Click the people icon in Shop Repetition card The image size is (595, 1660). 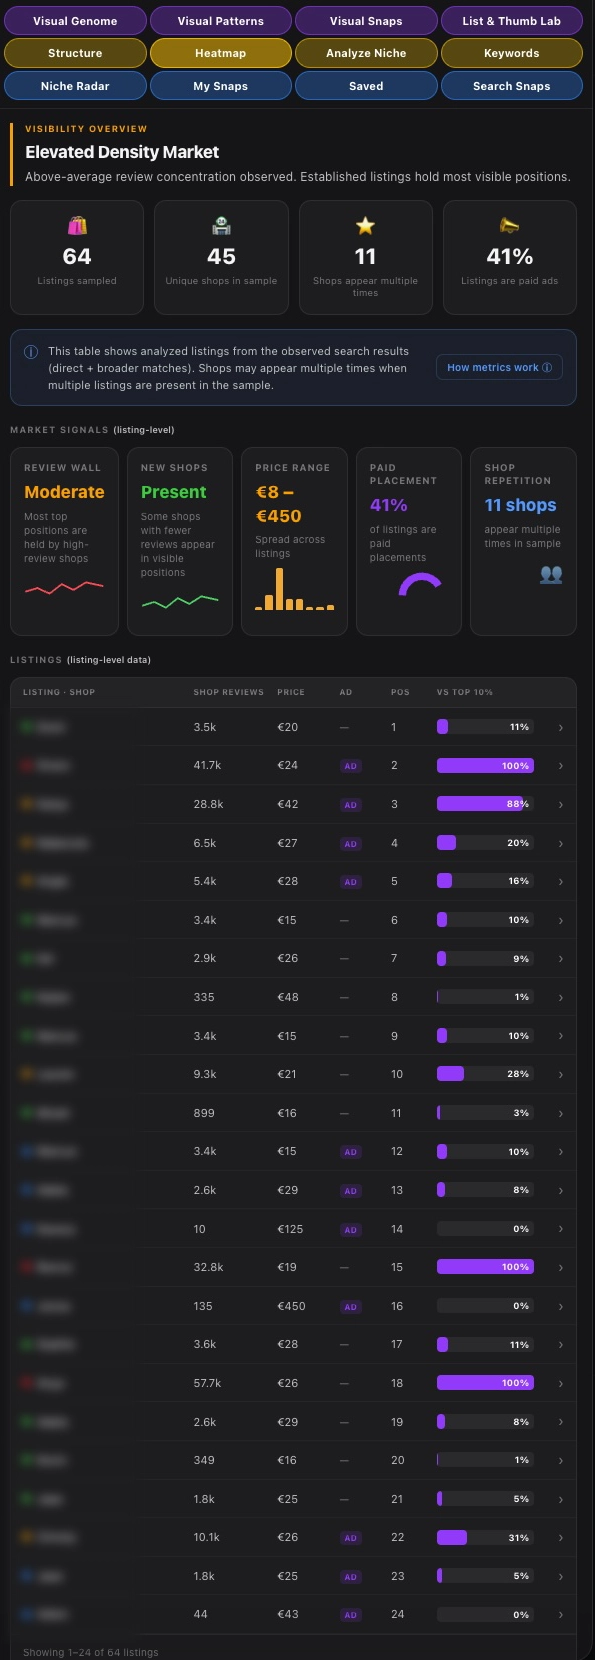(x=551, y=574)
